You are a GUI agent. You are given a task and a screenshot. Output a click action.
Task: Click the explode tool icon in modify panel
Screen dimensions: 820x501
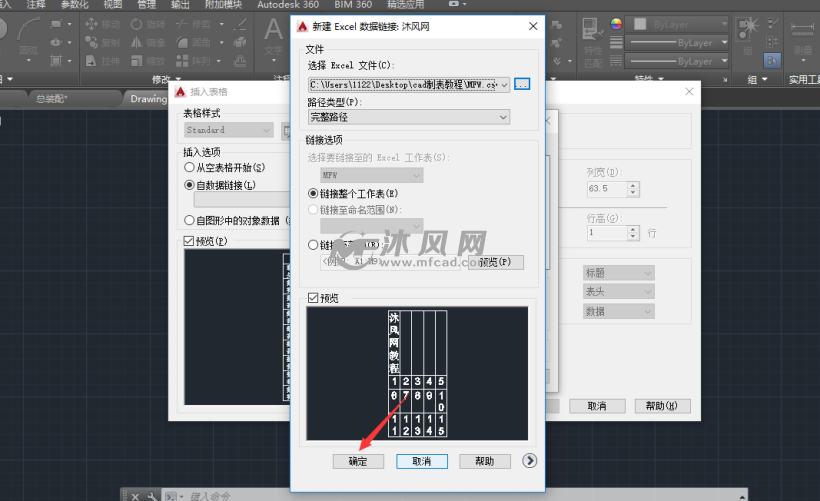240,42
